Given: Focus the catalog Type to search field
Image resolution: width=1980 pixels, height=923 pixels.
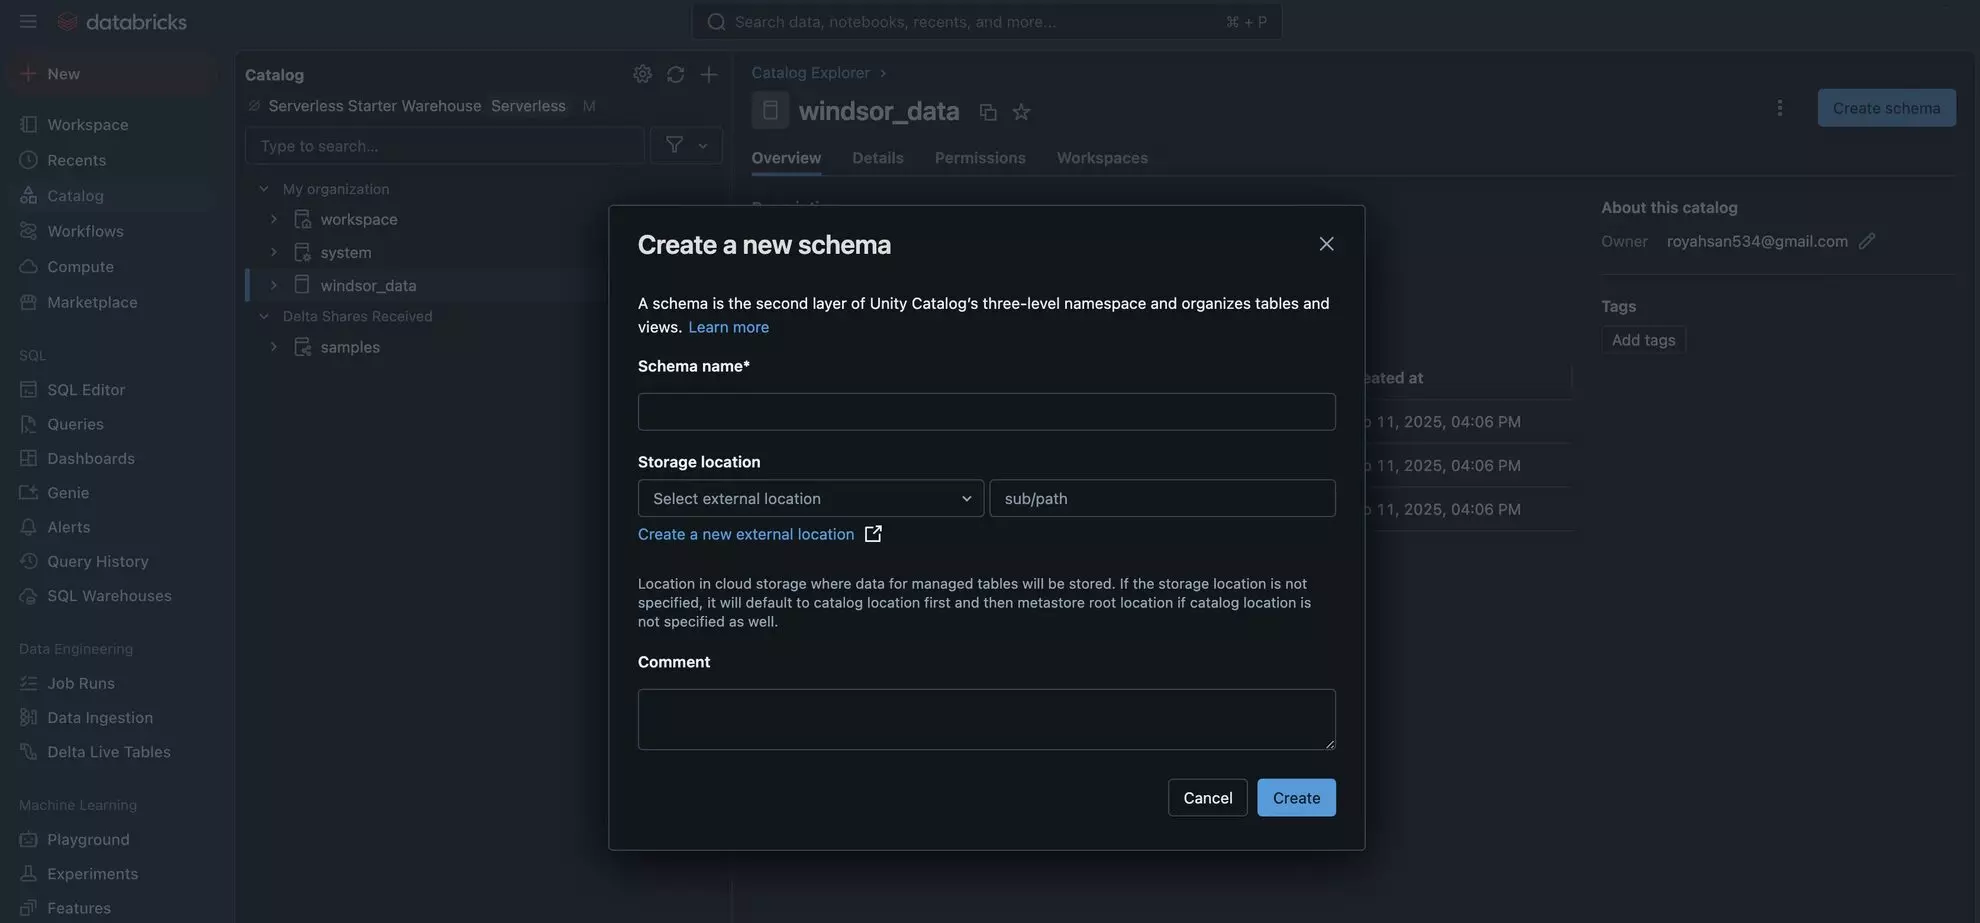Looking at the screenshot, I should click(x=444, y=145).
